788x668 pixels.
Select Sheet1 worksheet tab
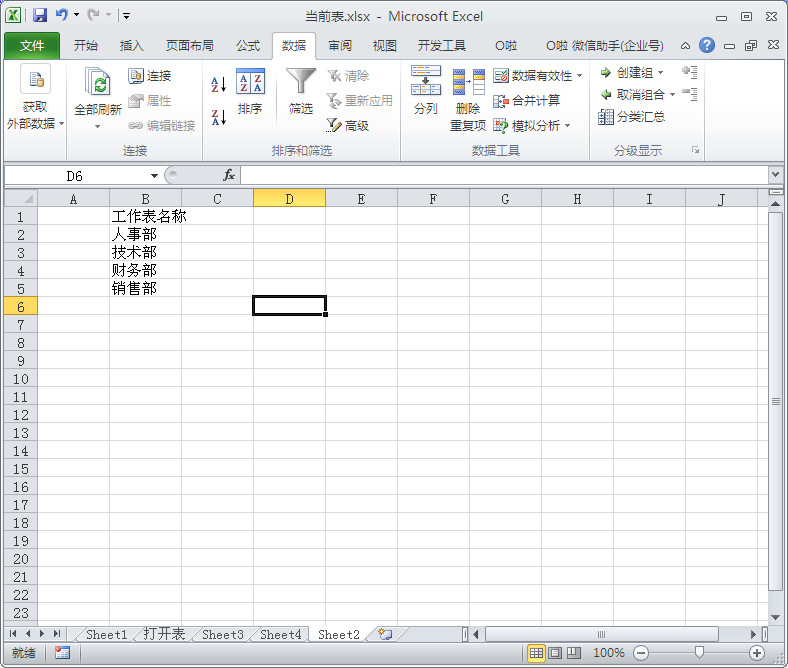click(107, 634)
